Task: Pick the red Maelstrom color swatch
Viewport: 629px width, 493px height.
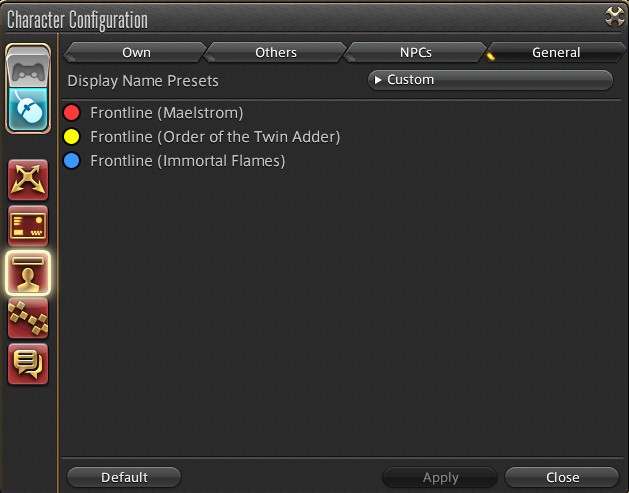Action: tap(72, 113)
